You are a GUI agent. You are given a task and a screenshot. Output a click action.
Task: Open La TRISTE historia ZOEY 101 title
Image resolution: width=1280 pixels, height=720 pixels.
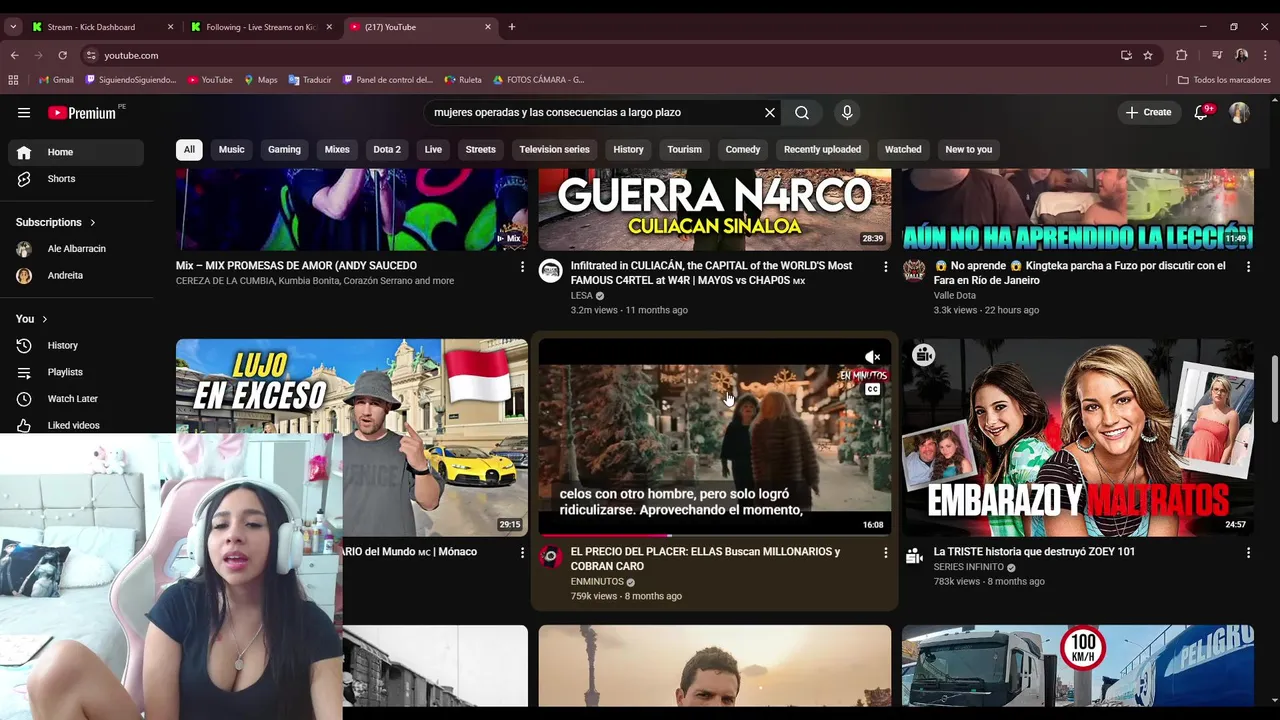[1034, 552]
